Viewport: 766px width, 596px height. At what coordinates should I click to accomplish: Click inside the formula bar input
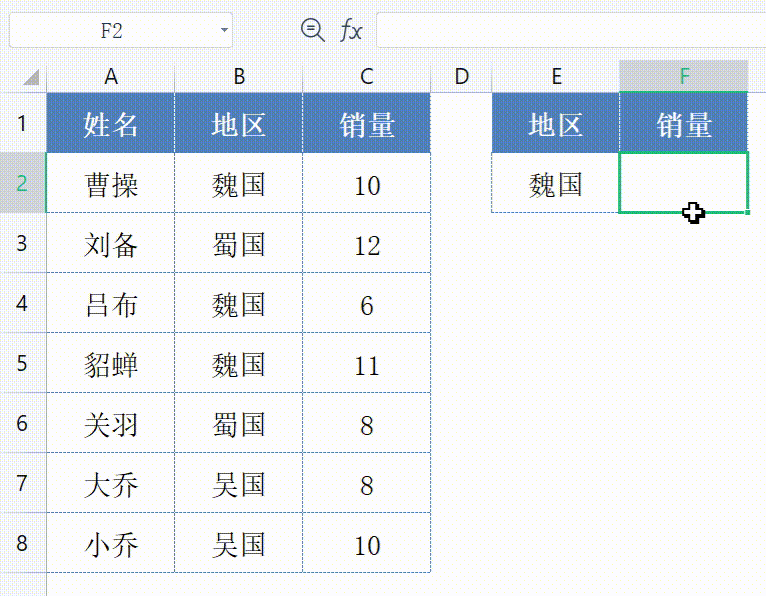pyautogui.click(x=570, y=30)
